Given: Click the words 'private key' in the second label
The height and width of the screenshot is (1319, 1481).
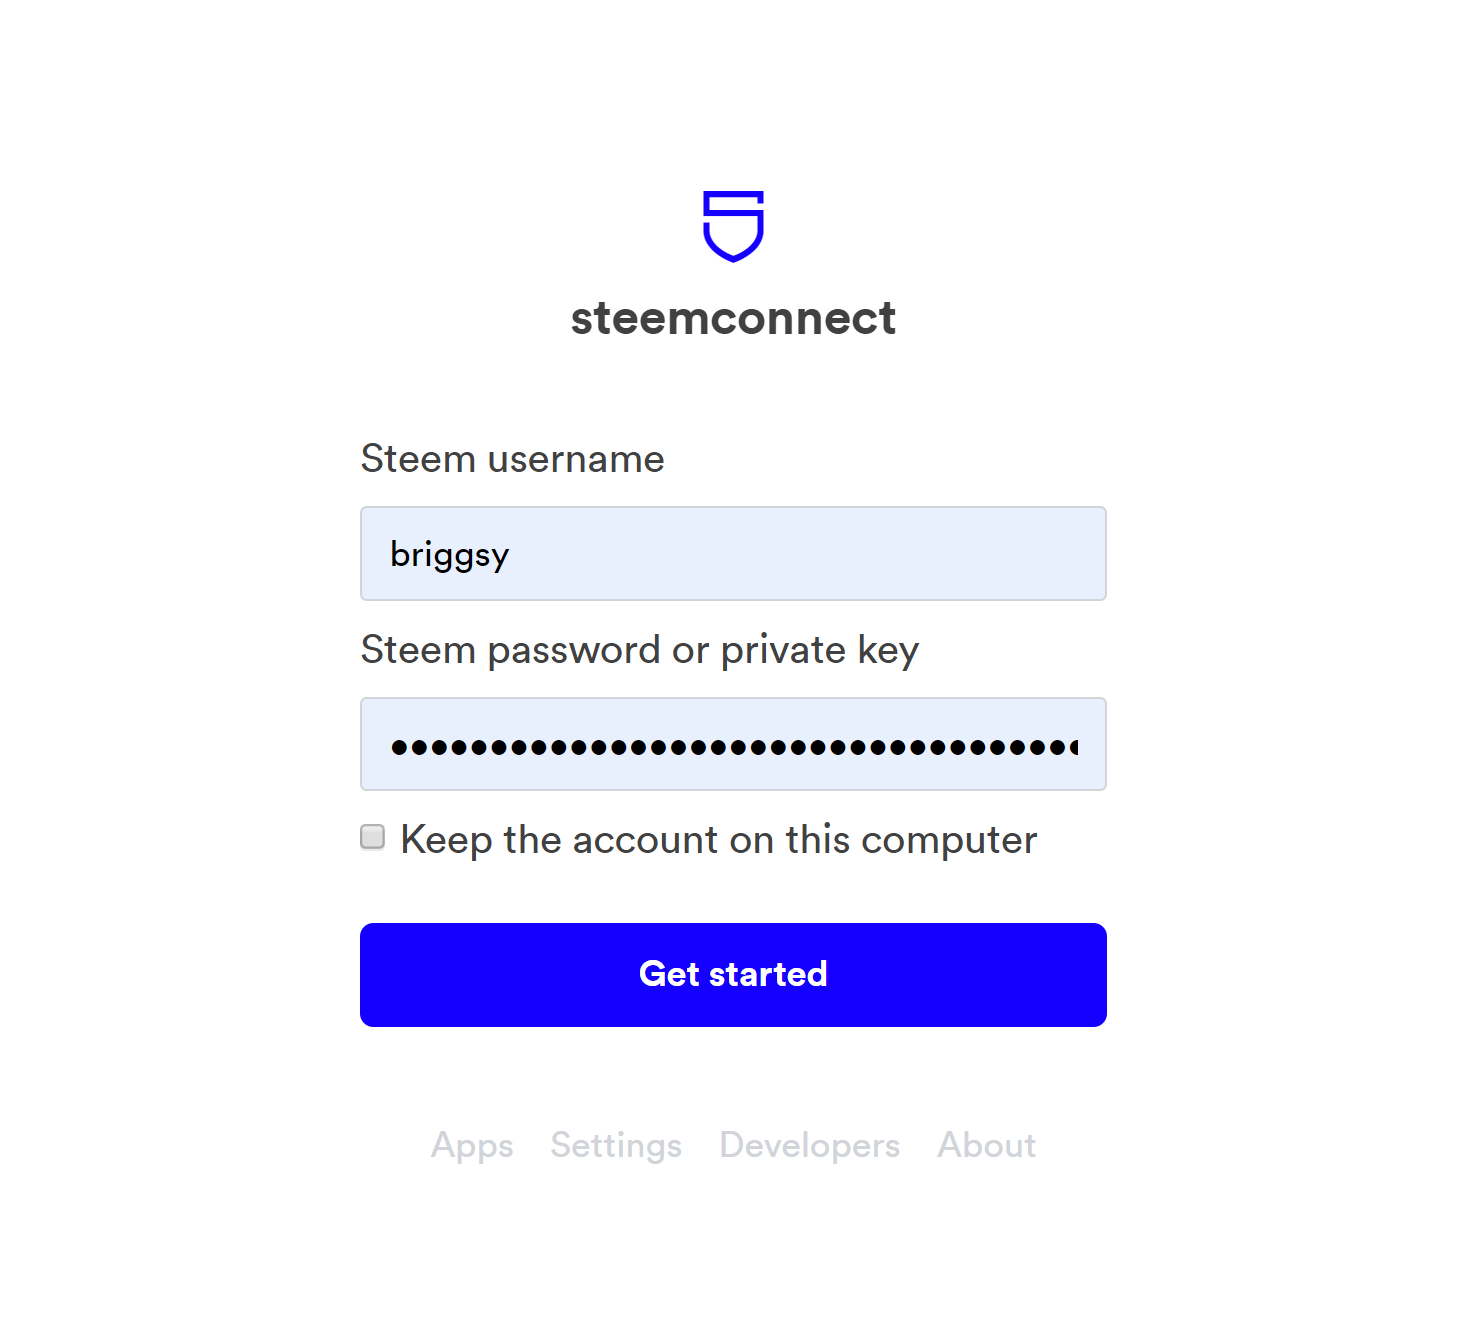Looking at the screenshot, I should pyautogui.click(x=819, y=650).
